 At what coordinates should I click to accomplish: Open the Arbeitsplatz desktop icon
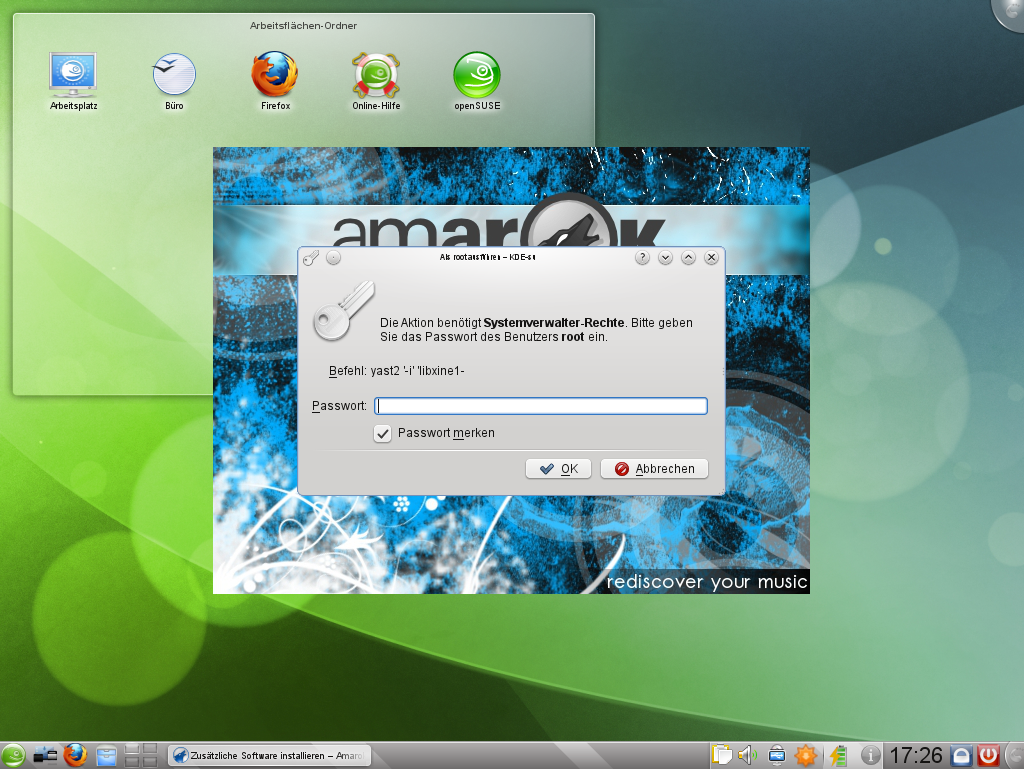pyautogui.click(x=73, y=76)
